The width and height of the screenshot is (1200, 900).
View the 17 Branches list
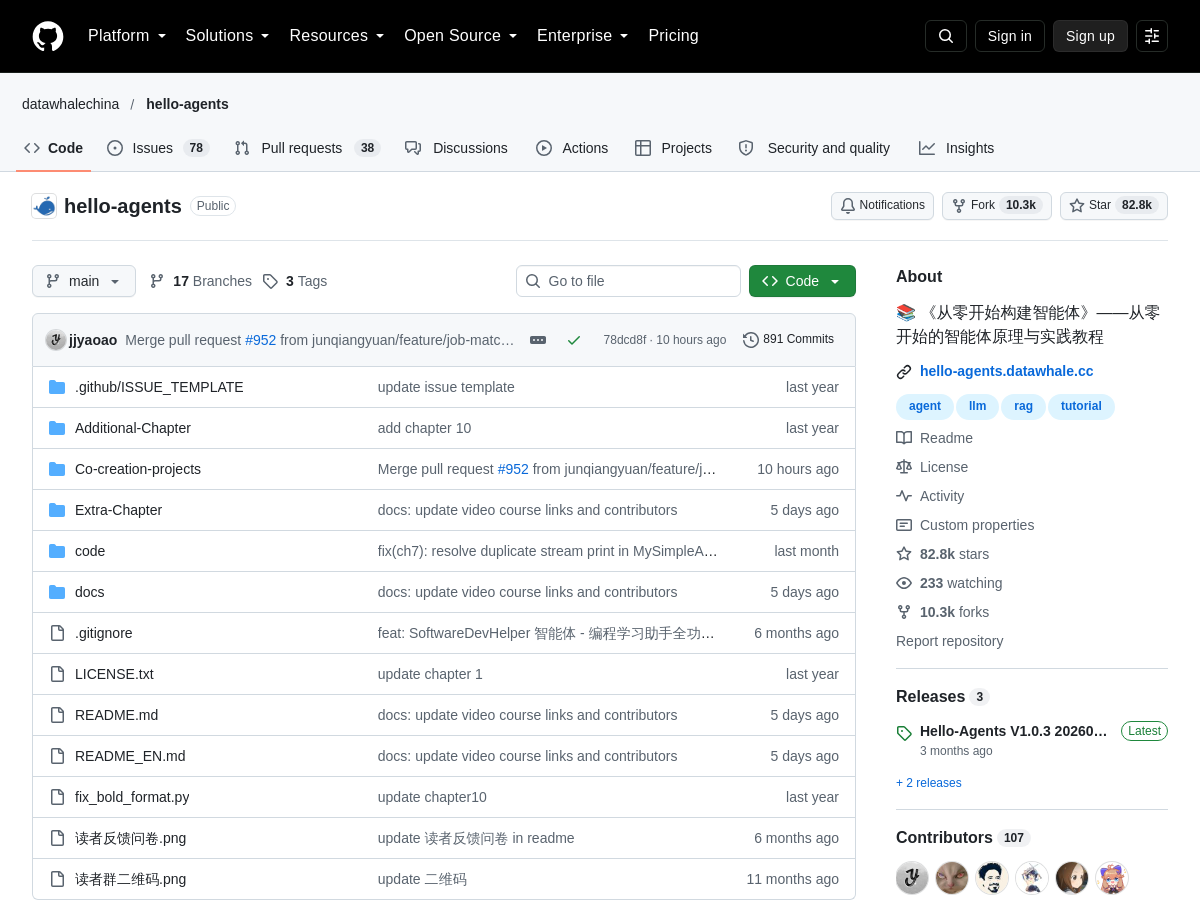click(201, 281)
